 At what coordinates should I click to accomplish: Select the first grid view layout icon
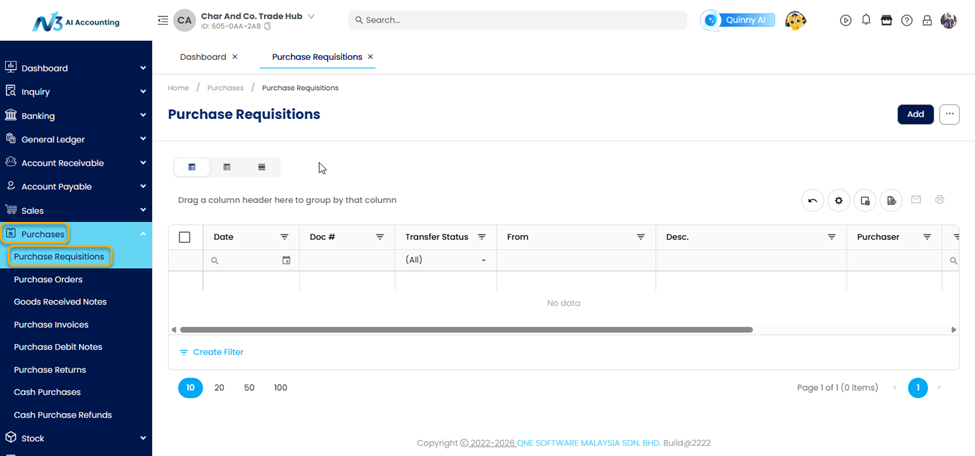pyautogui.click(x=192, y=167)
